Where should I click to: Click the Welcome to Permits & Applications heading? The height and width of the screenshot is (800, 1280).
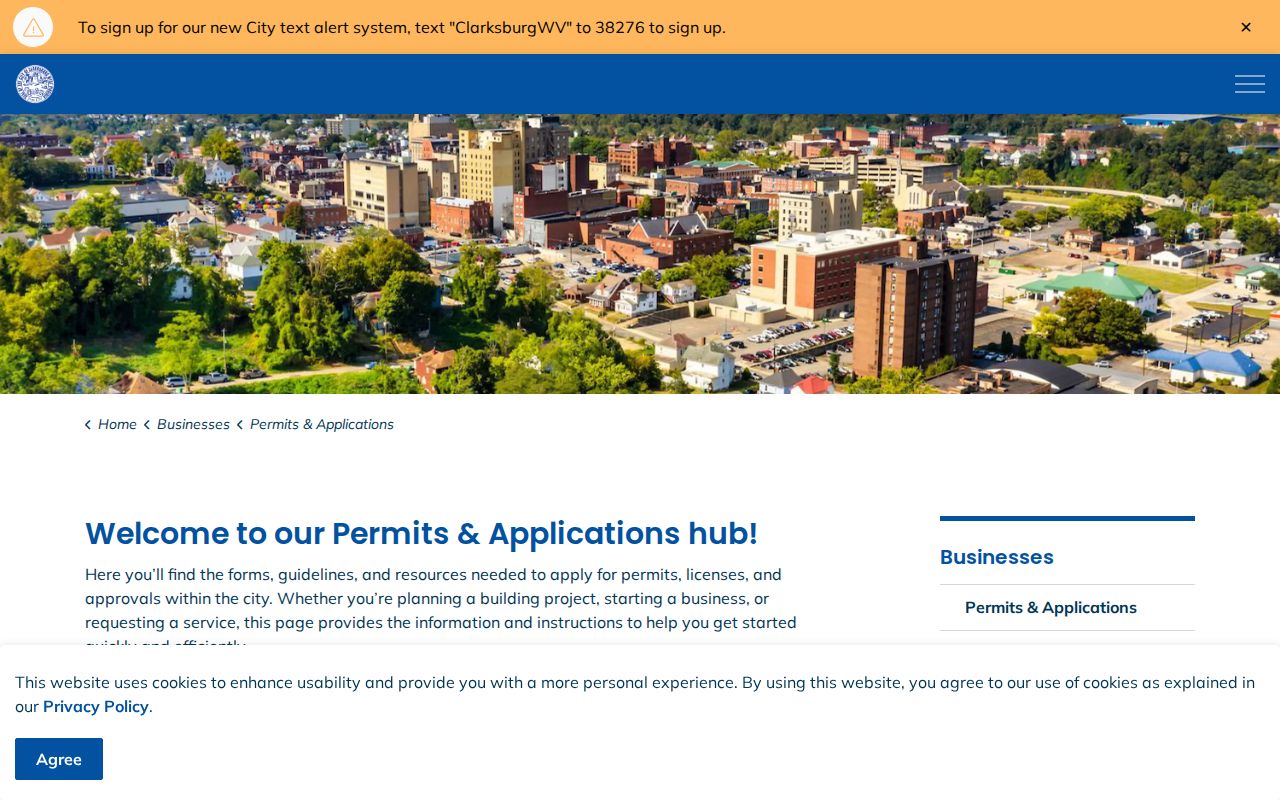(x=421, y=534)
